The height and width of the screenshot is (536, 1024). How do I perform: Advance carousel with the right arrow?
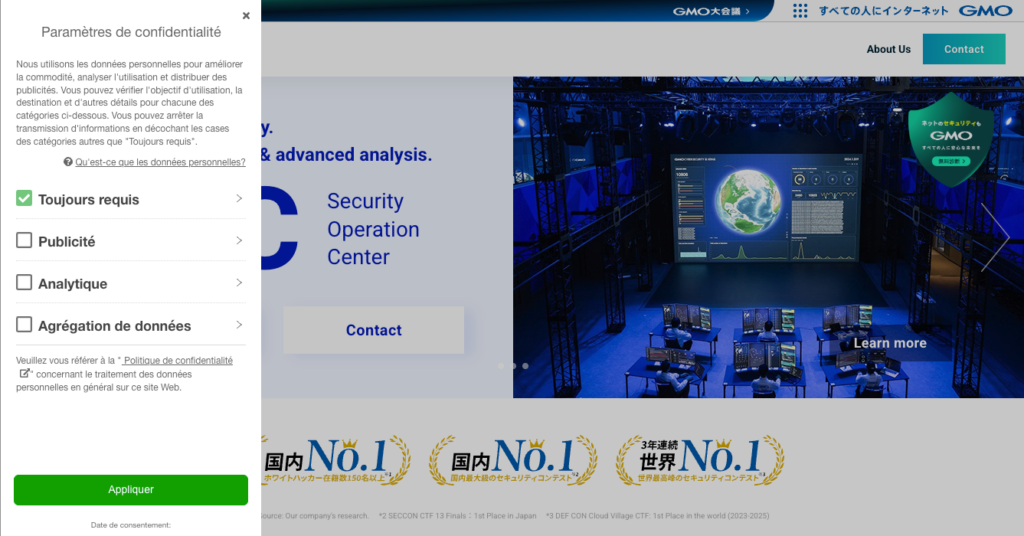point(995,237)
